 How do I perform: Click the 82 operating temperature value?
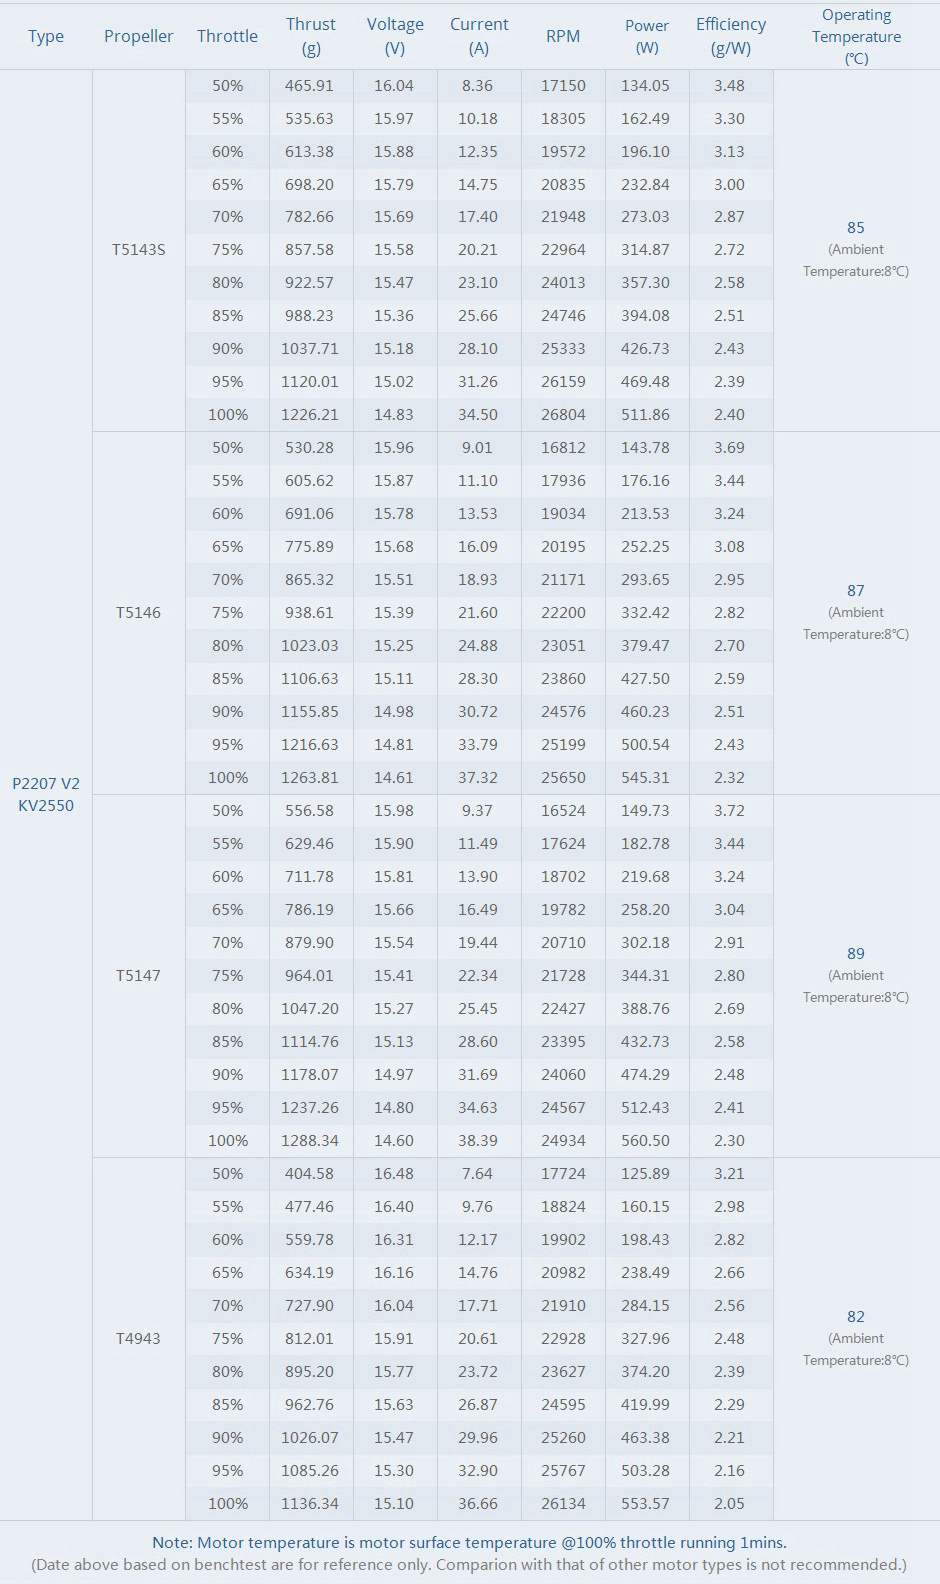click(856, 1317)
